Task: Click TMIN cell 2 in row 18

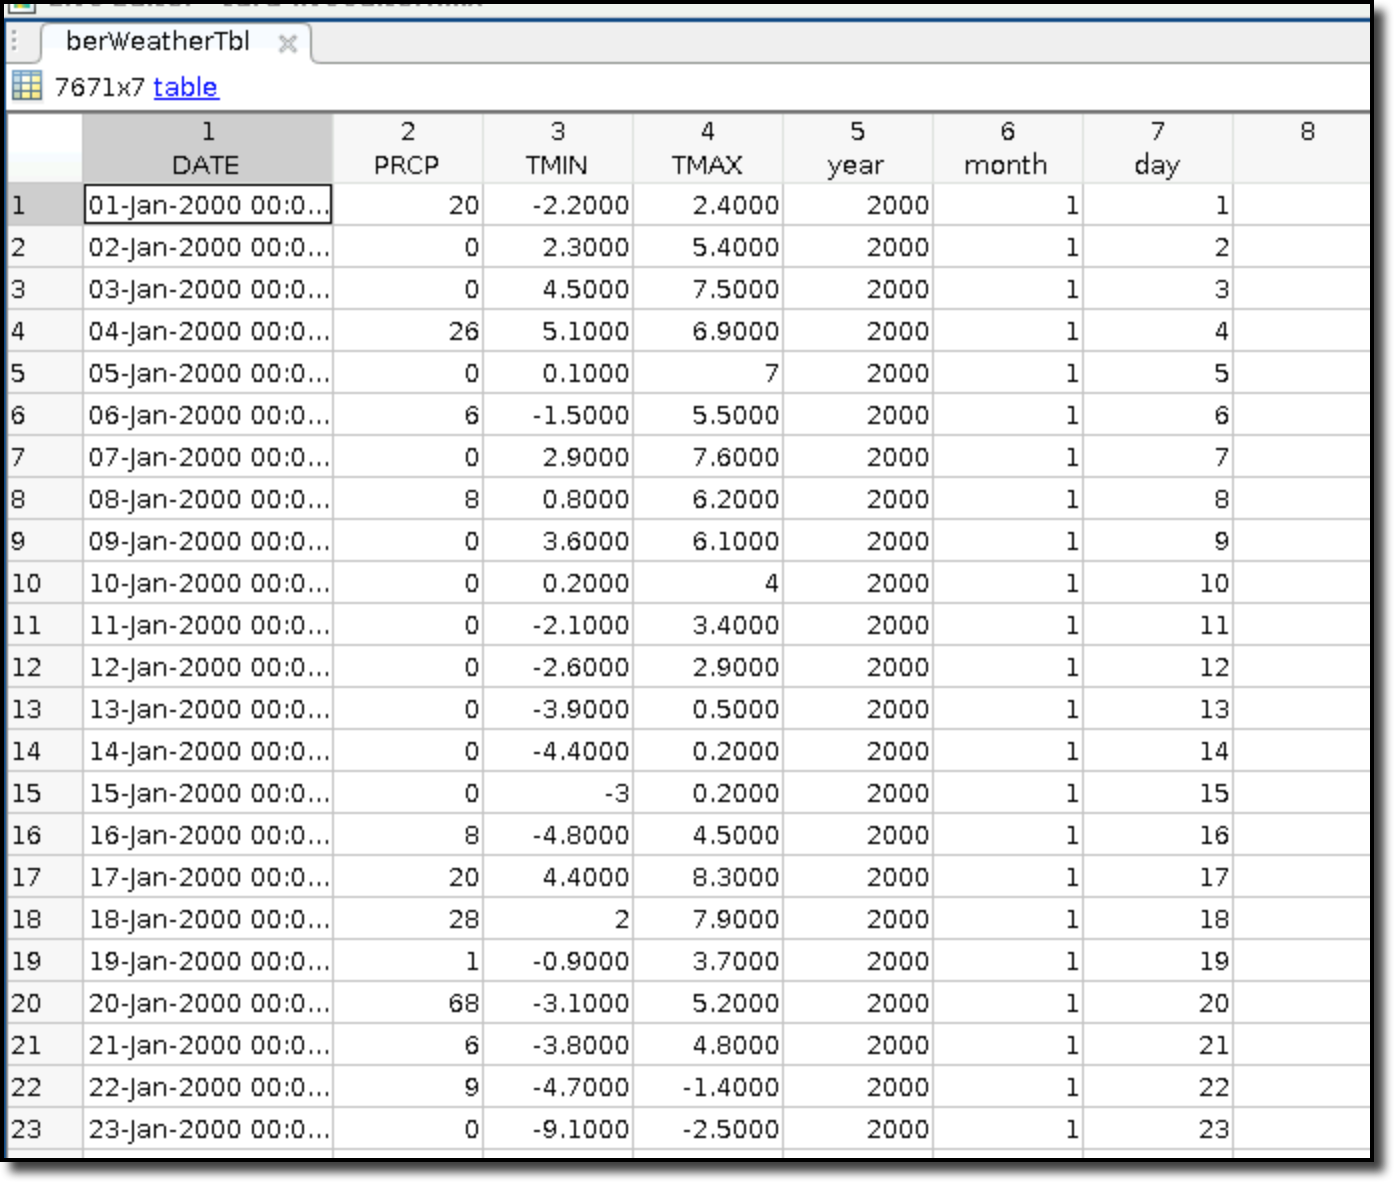Action: 558,919
